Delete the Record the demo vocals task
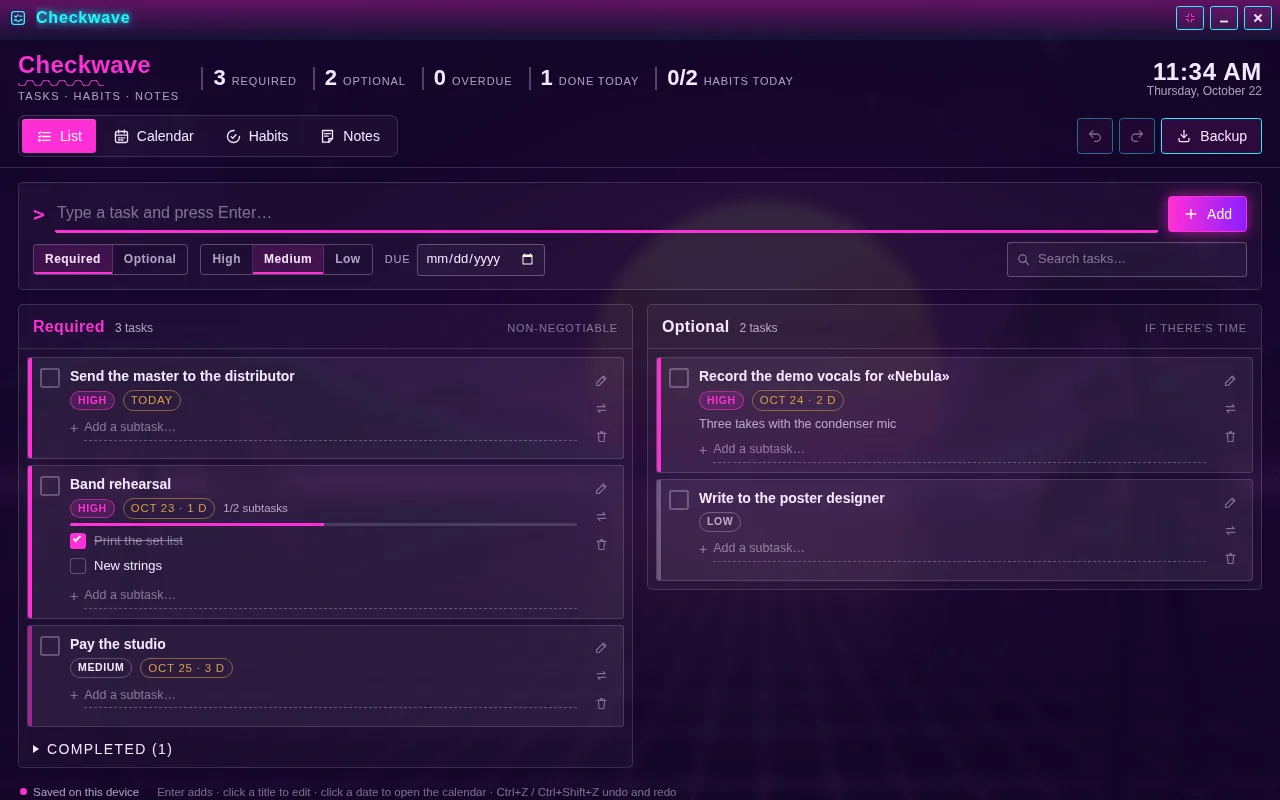 1230,437
